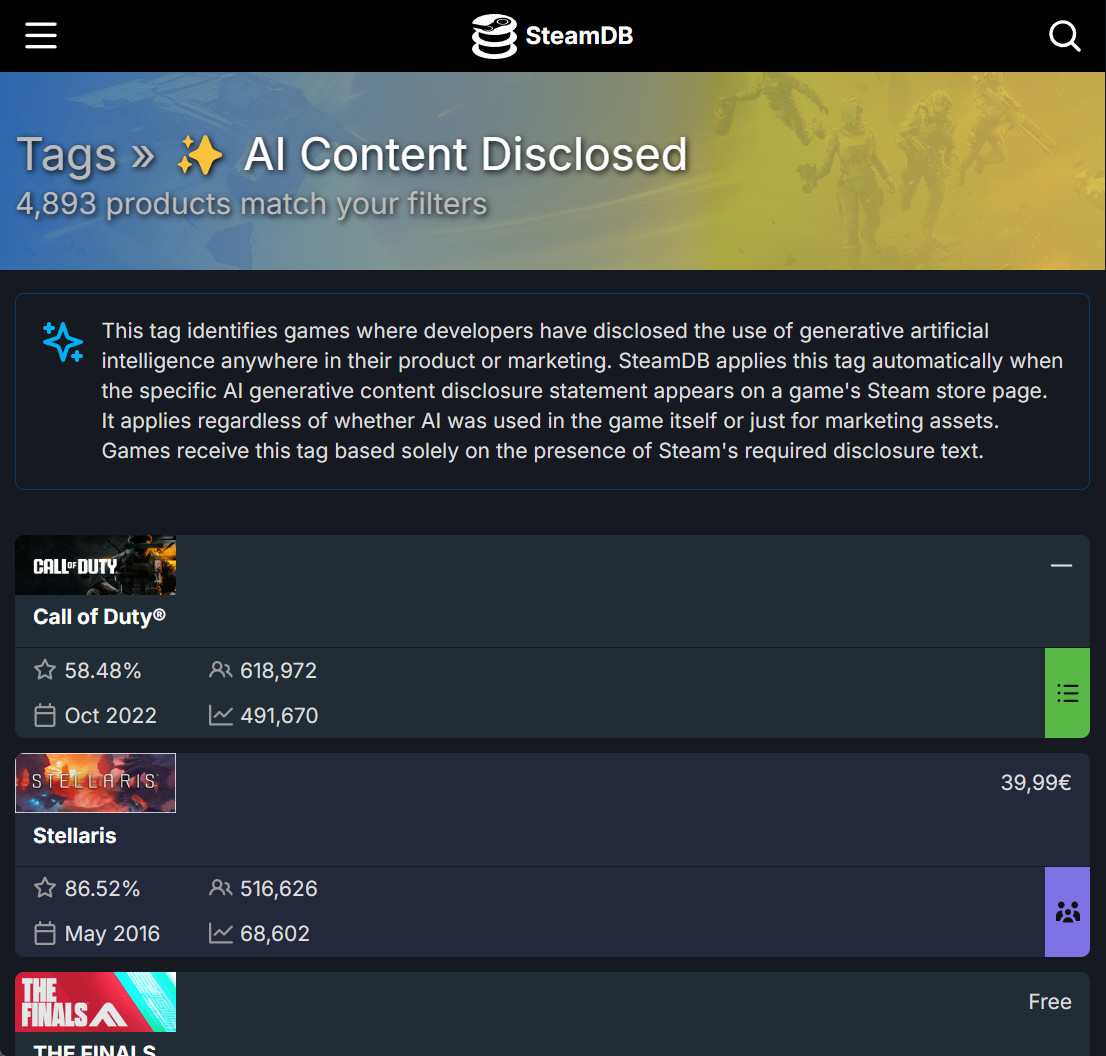Open THE FINALS thumbnail image

[96, 1002]
